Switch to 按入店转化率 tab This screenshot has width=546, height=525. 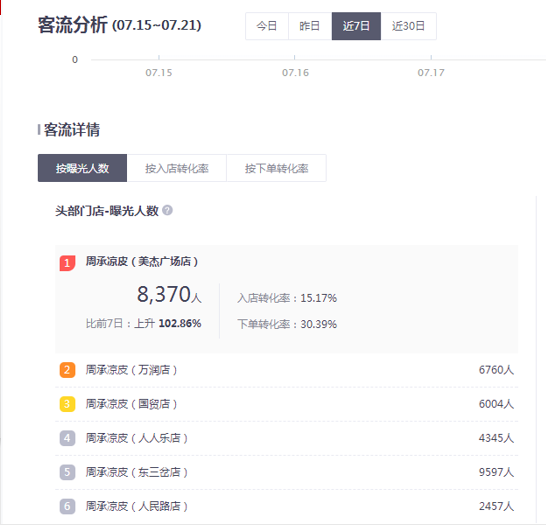(x=177, y=168)
